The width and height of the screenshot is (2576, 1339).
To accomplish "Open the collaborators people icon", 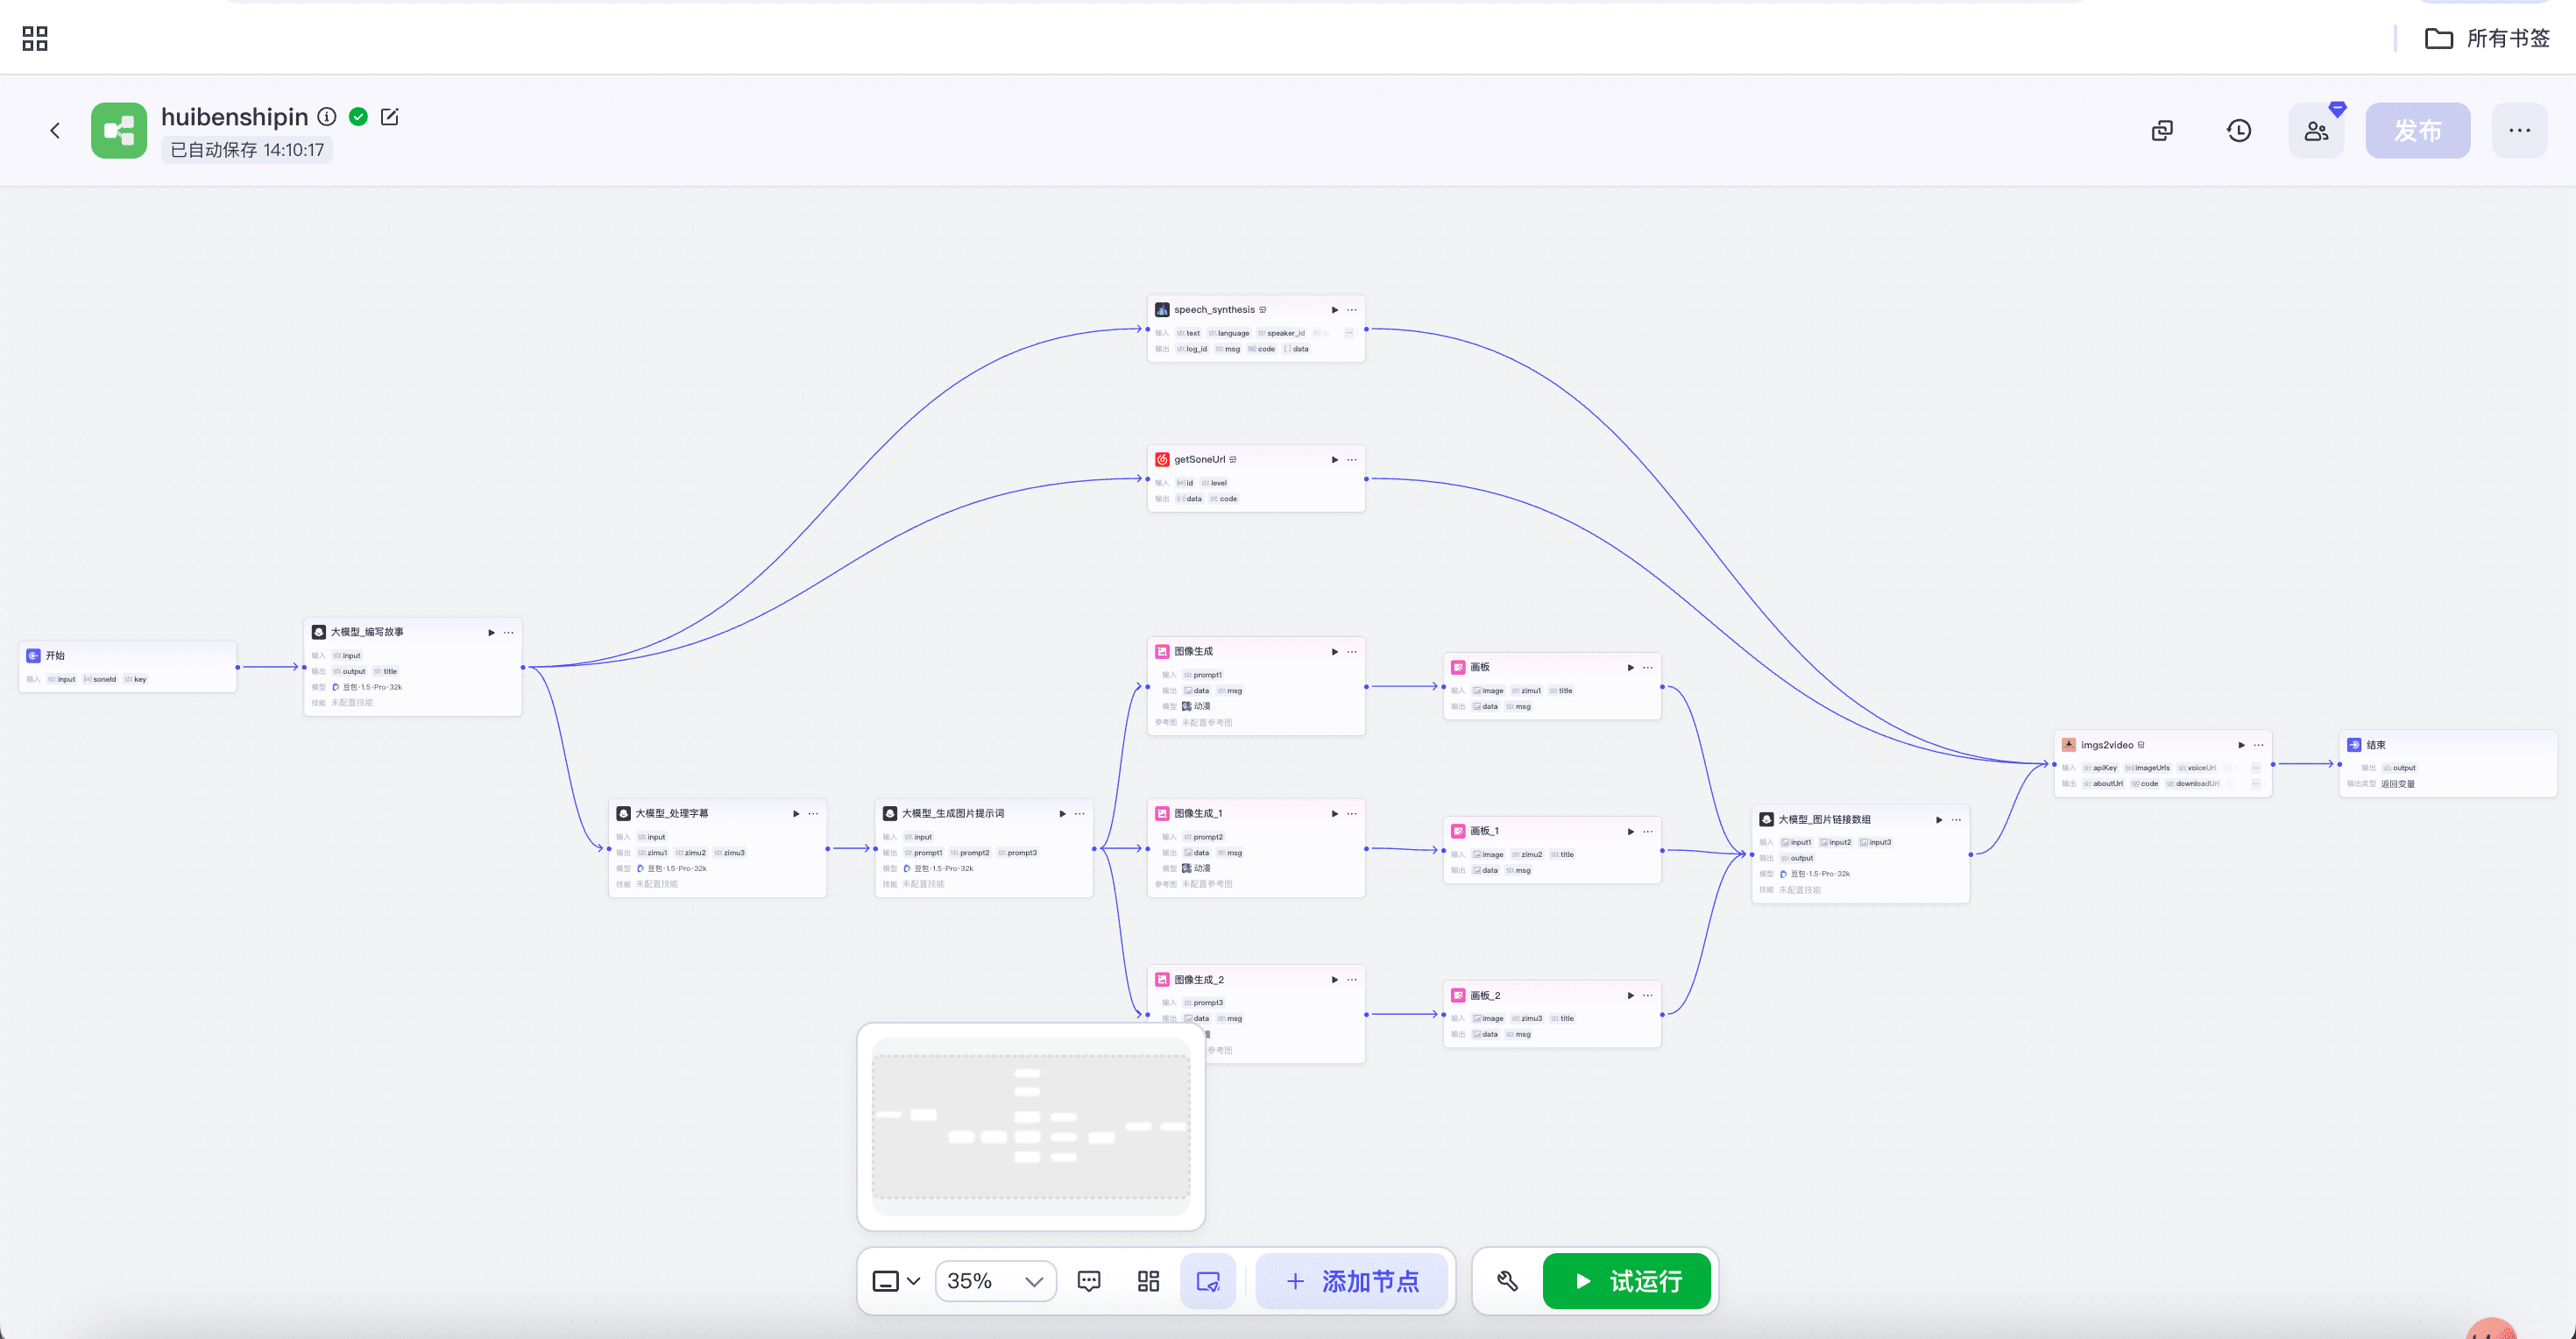I will click(2316, 131).
